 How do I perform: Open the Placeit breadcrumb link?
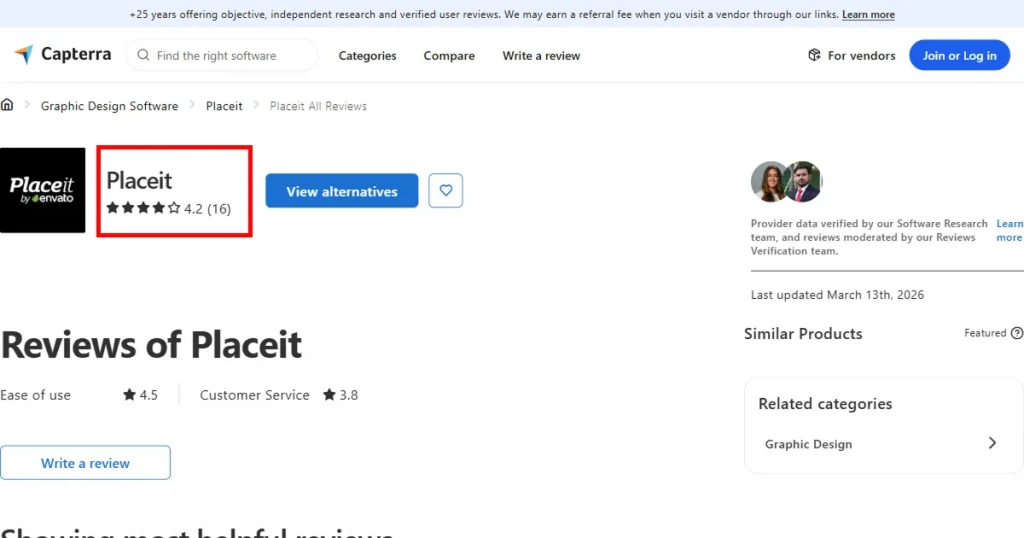coord(224,106)
